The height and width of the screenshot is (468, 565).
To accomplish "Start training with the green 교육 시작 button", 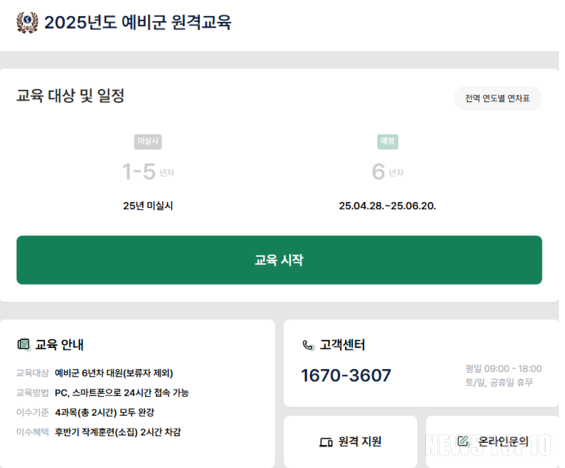I will click(279, 260).
